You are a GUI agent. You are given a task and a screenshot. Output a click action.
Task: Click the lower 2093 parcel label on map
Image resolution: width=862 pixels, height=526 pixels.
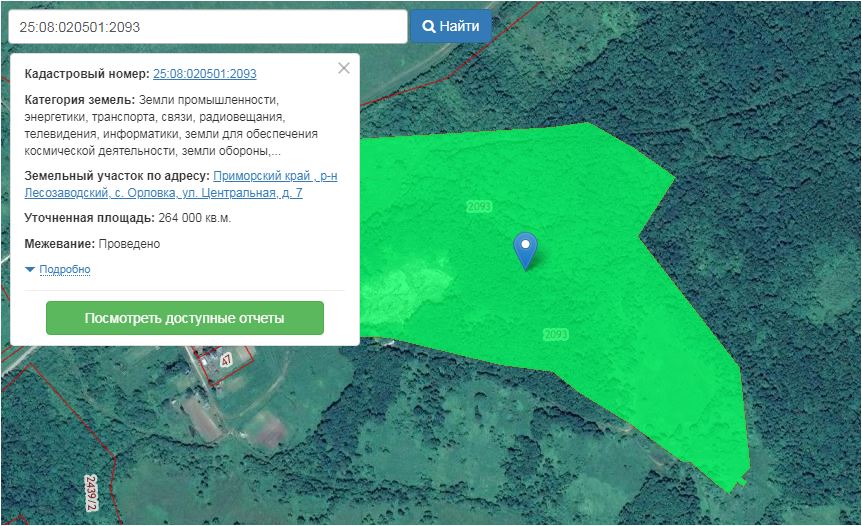(x=556, y=334)
